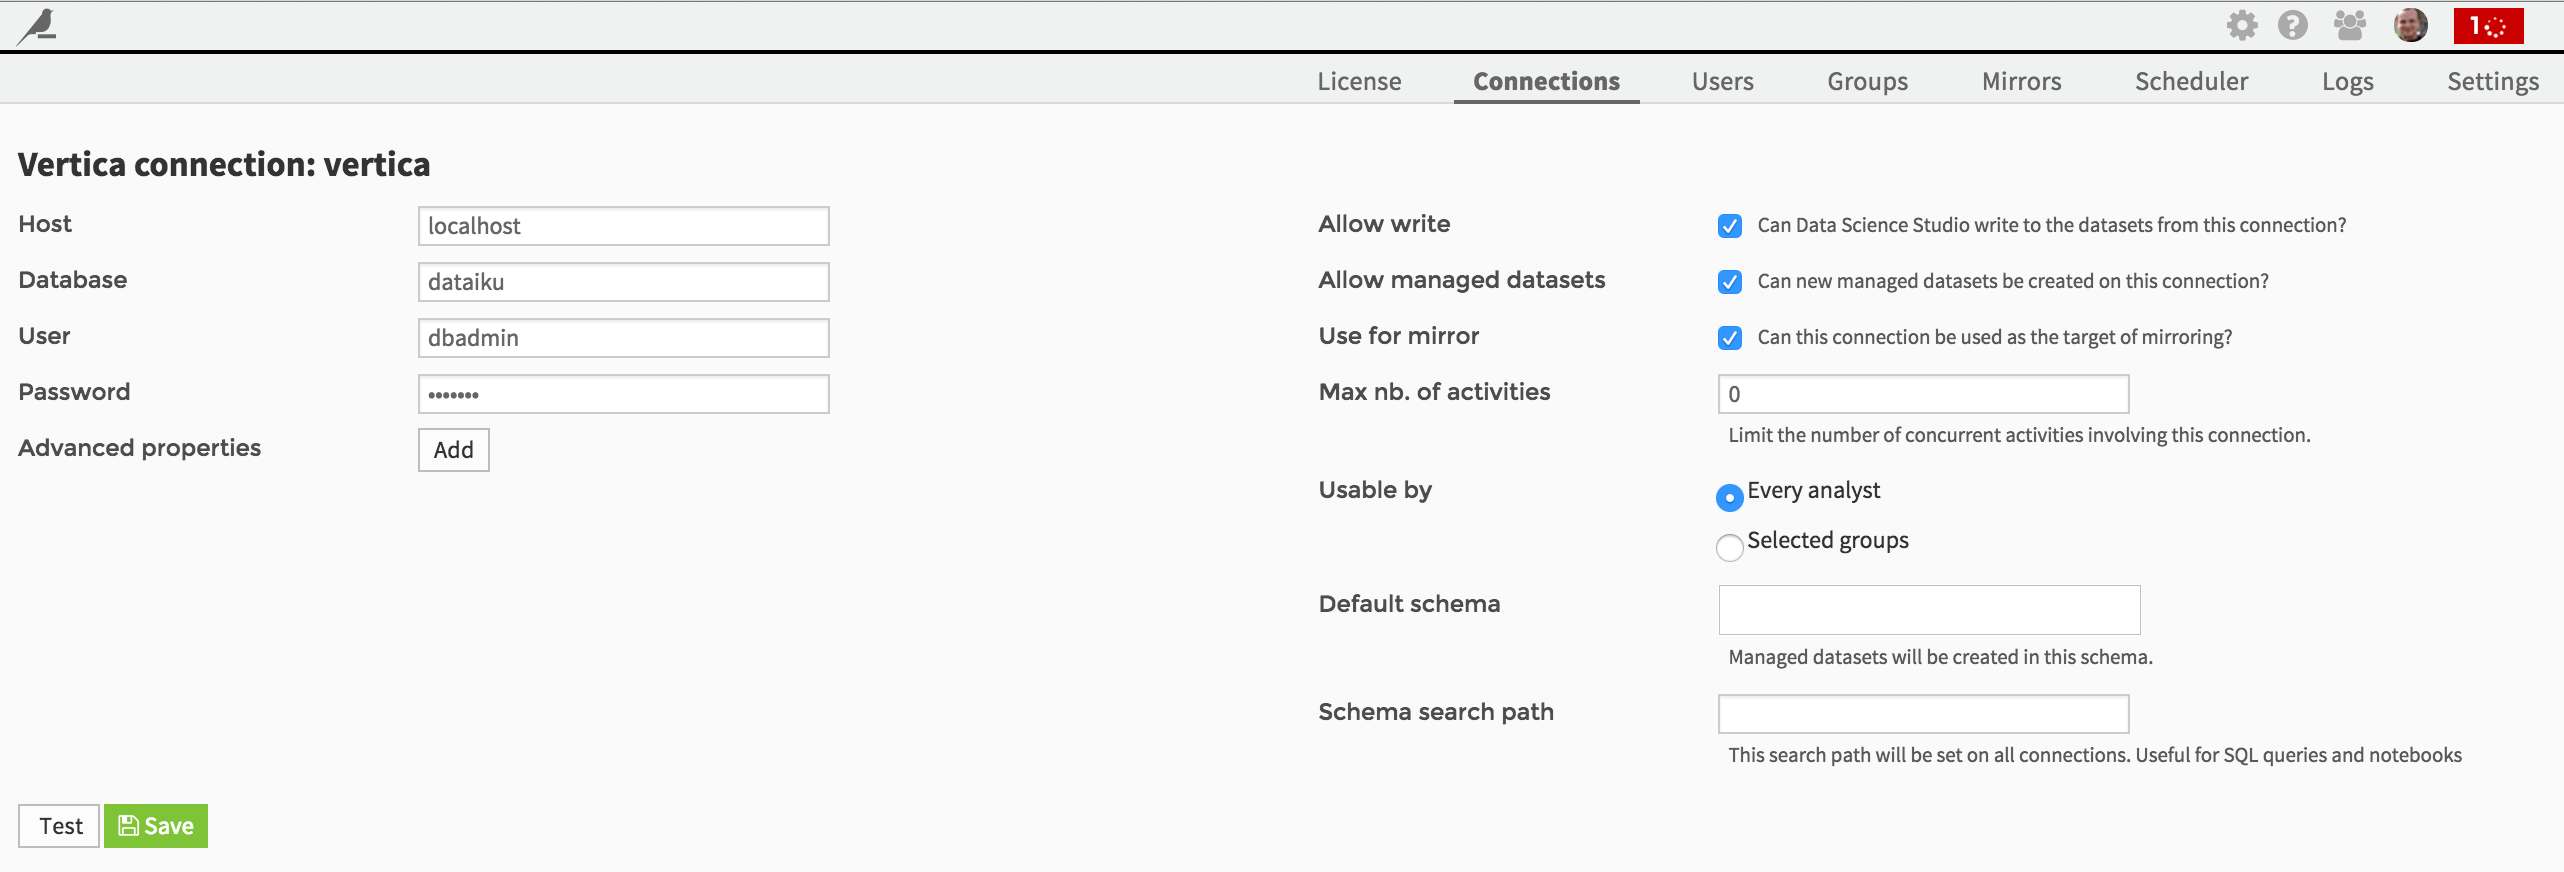This screenshot has height=872, width=2564.
Task: Add an advanced property
Action: coord(454,450)
